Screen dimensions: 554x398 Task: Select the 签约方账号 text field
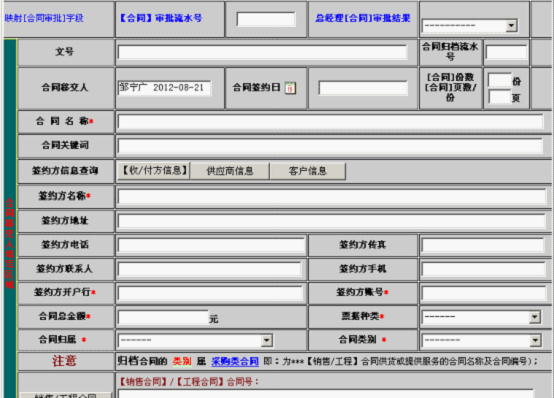click(484, 293)
